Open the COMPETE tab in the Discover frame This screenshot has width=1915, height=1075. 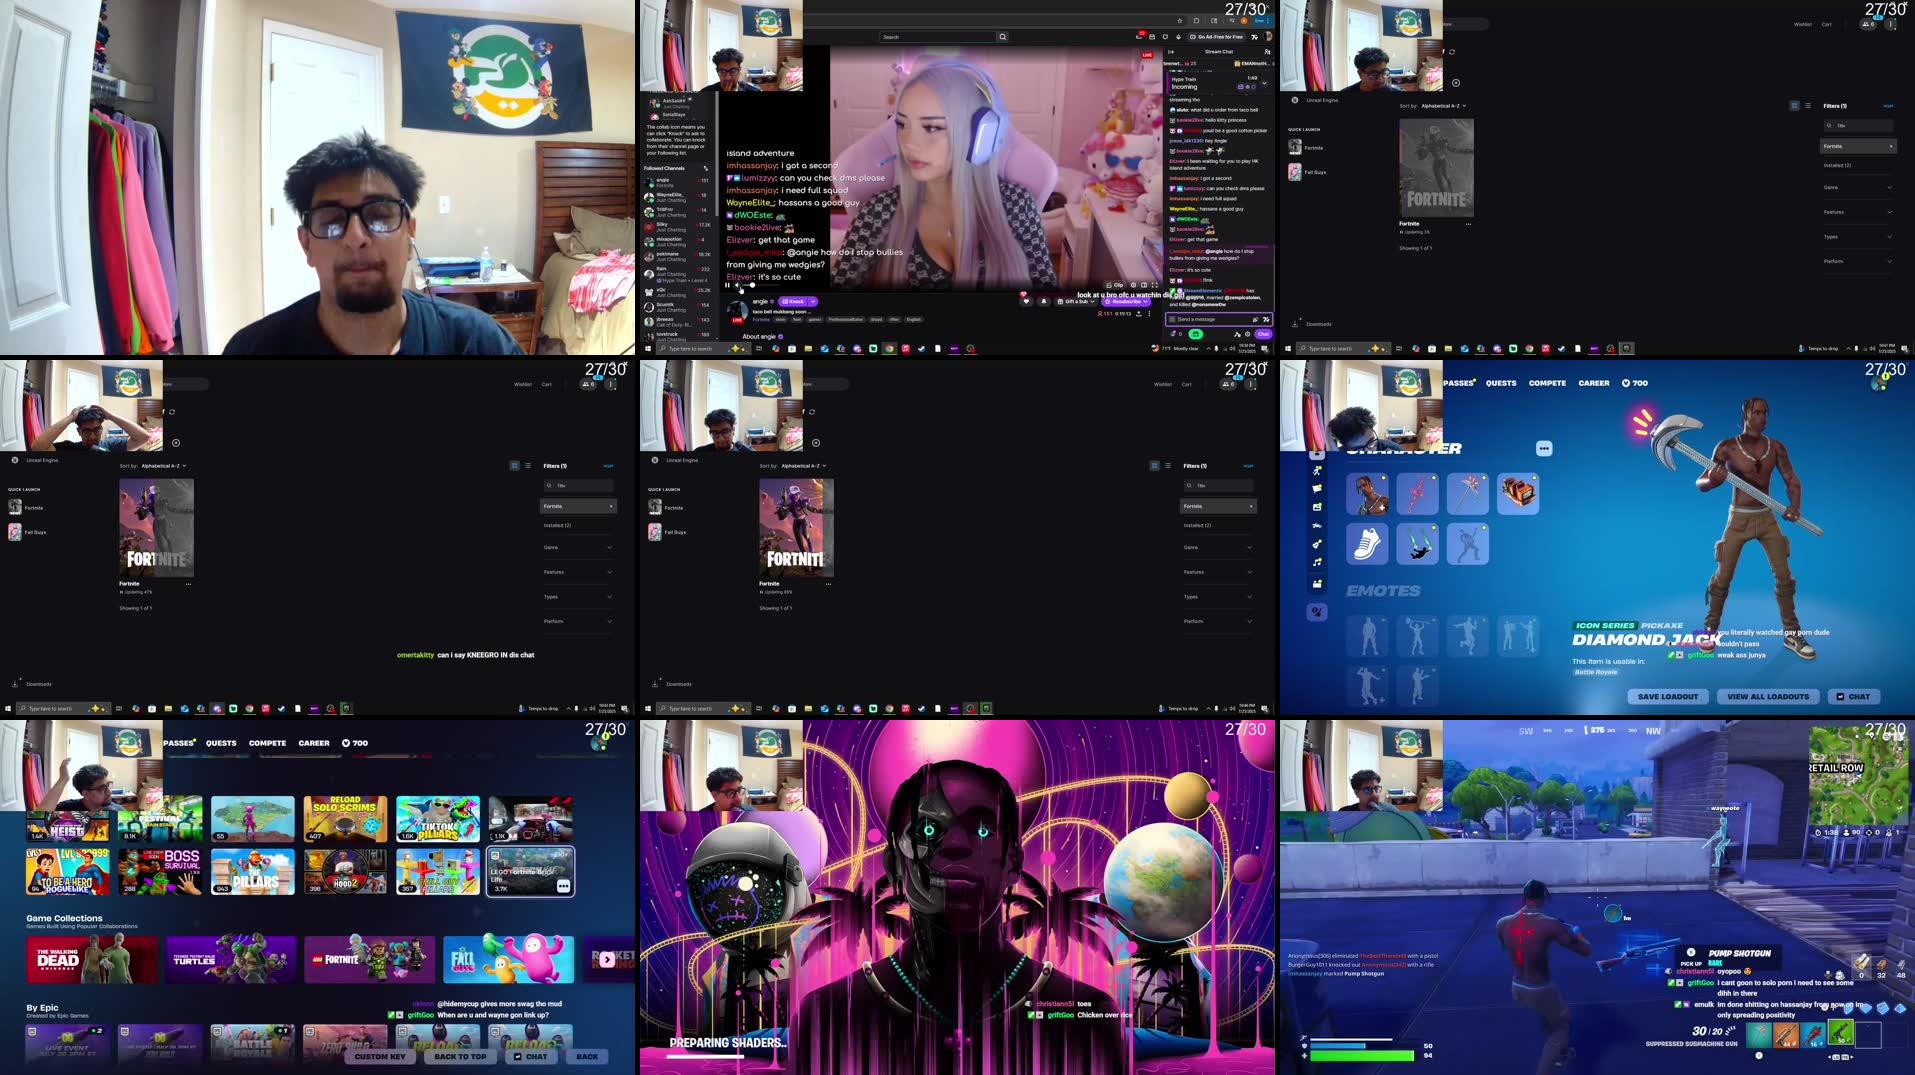(267, 743)
